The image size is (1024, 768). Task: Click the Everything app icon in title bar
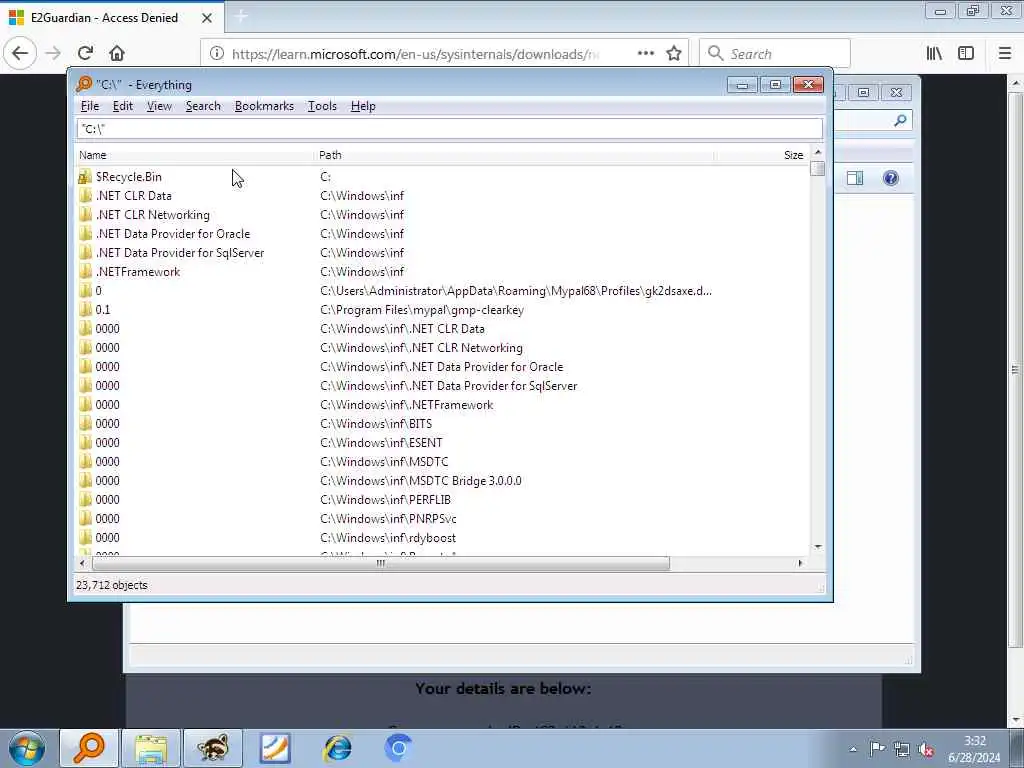(84, 84)
